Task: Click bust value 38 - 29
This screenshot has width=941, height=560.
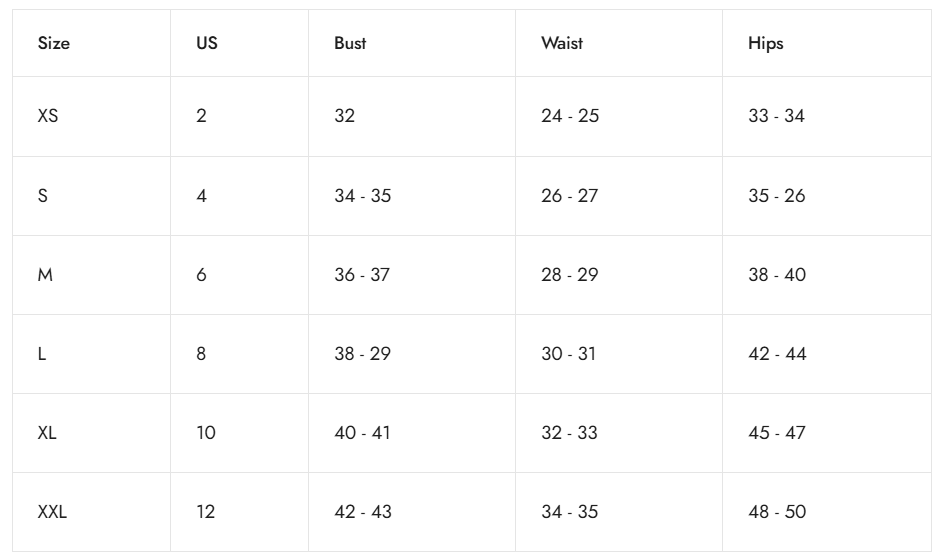Action: point(362,354)
